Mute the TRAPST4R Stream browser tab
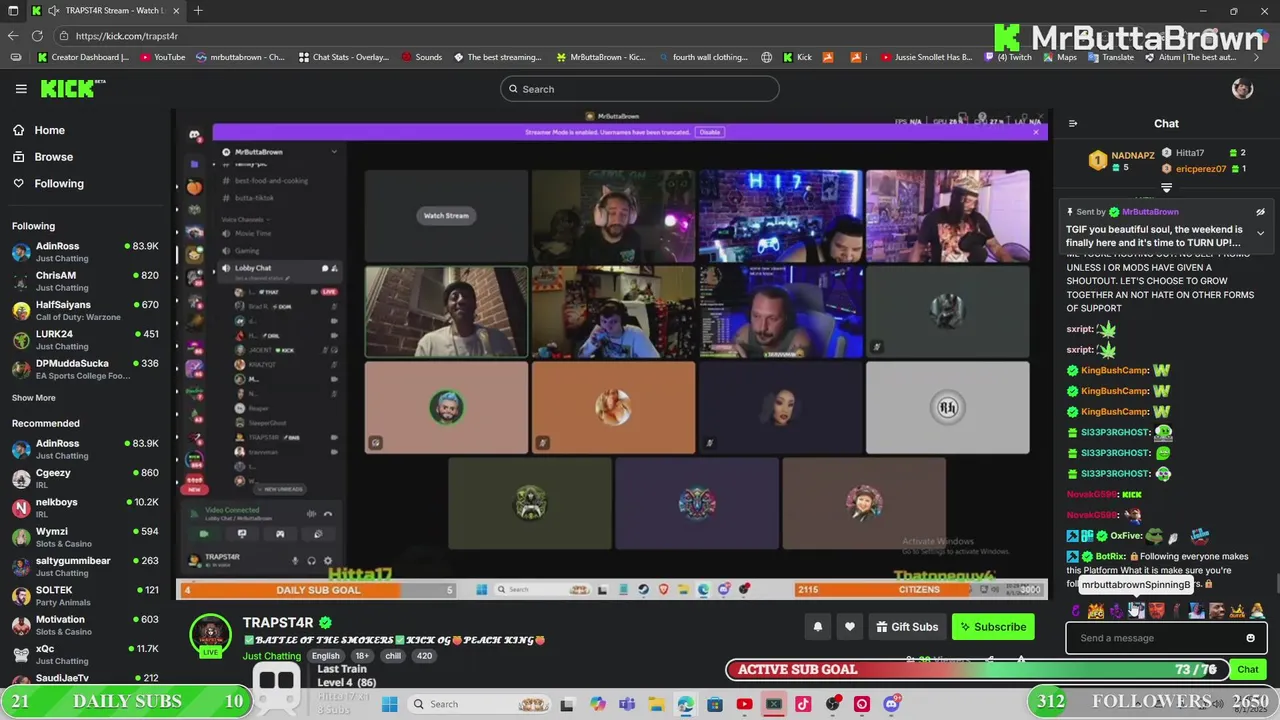Screen dimensions: 1280x720 [53, 11]
